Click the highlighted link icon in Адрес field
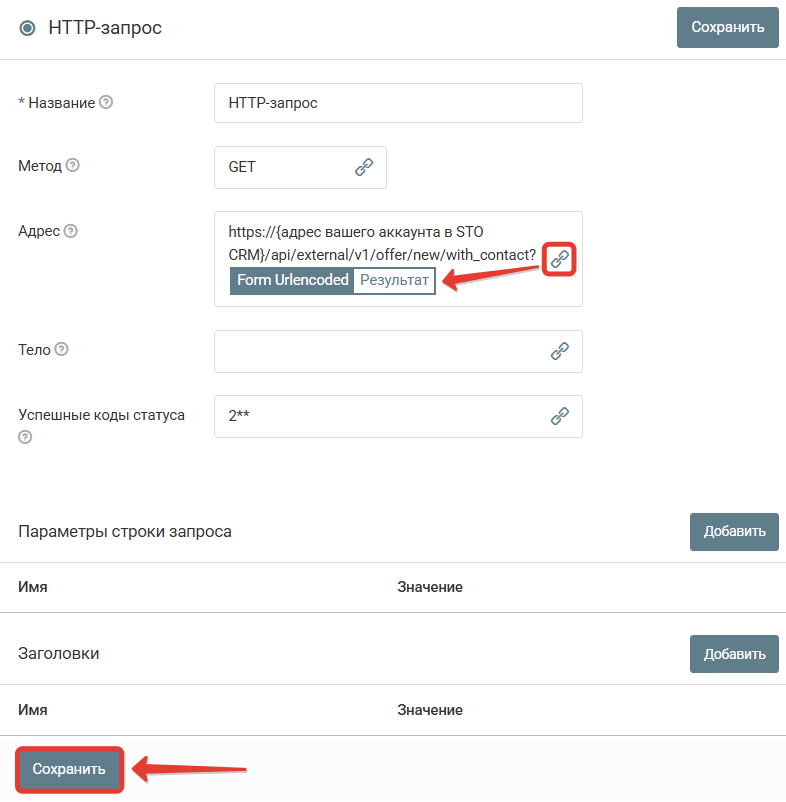Viewport: 786px width, 802px height. [x=559, y=259]
